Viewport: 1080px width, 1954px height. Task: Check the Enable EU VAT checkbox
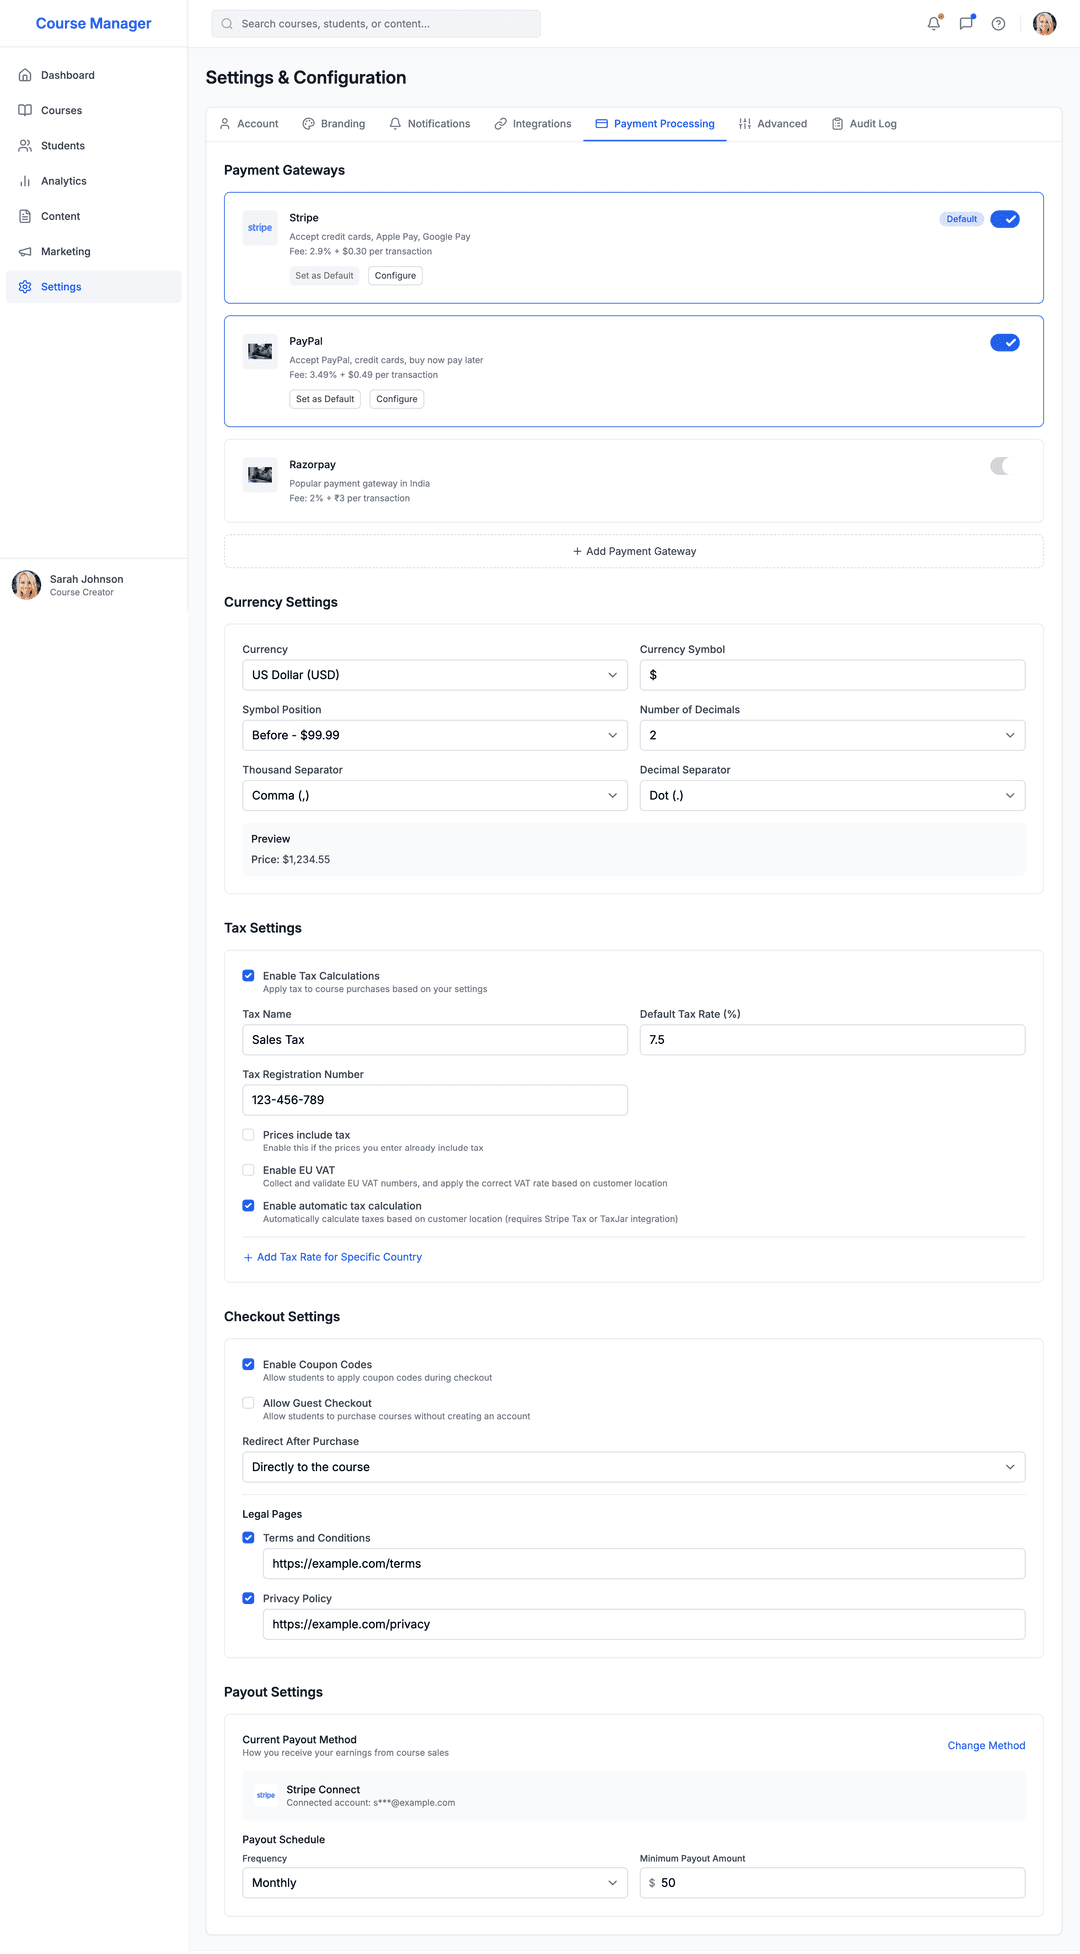[x=248, y=1170]
